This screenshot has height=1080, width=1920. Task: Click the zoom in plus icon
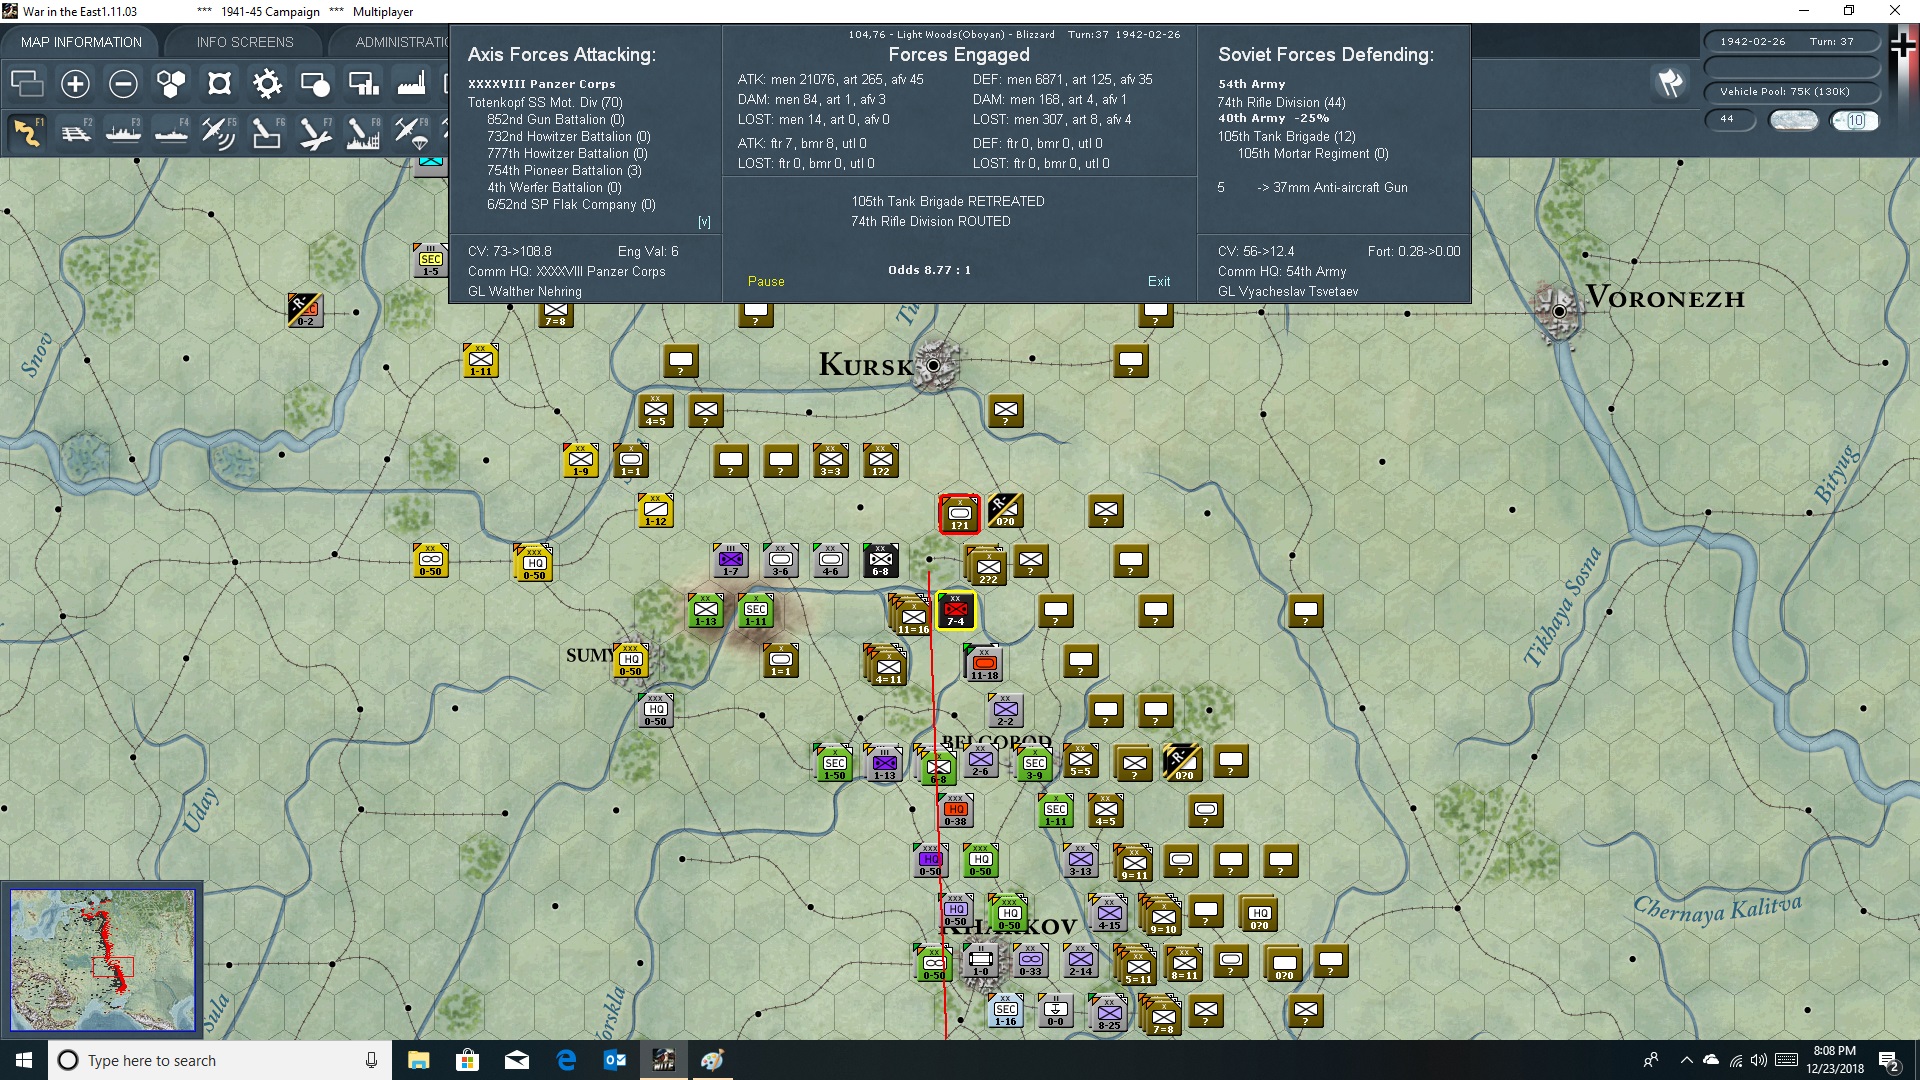[75, 84]
